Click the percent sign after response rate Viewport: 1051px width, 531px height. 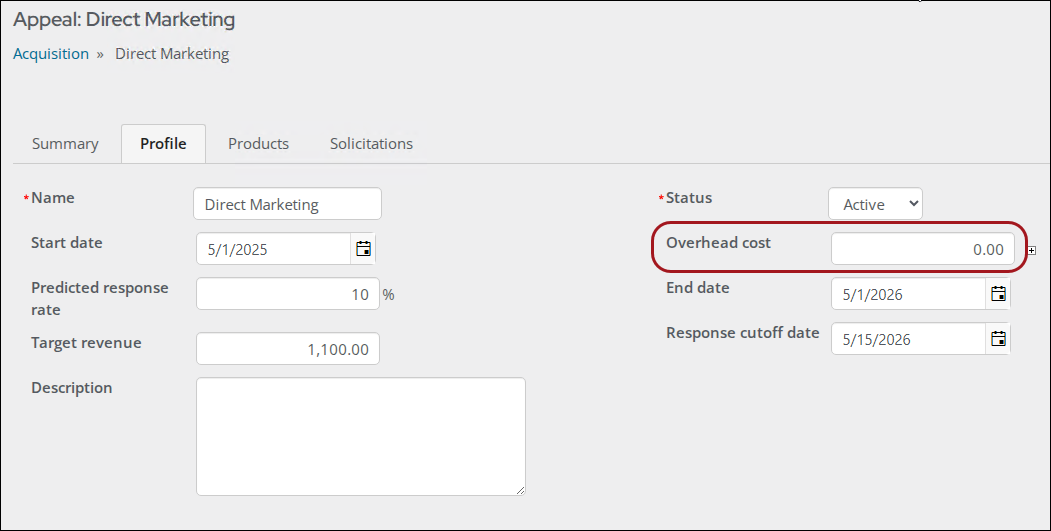click(388, 294)
